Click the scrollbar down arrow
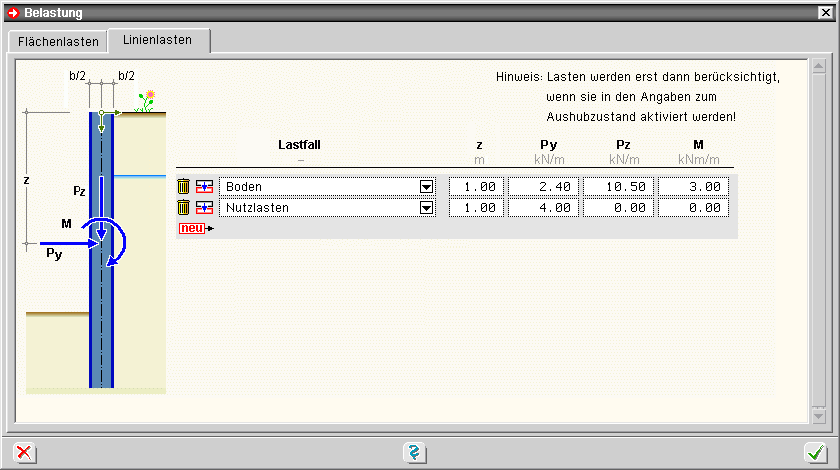This screenshot has width=840, height=470. pos(818,415)
